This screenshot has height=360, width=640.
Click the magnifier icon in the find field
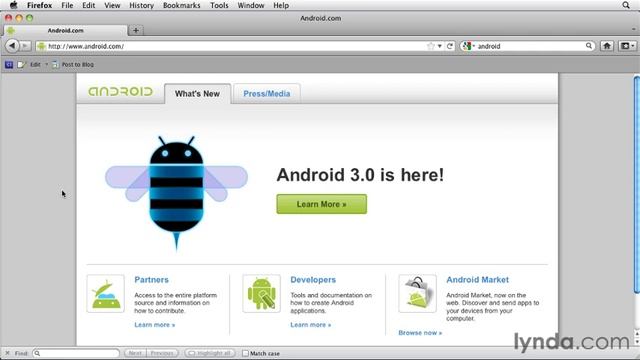click(x=38, y=353)
